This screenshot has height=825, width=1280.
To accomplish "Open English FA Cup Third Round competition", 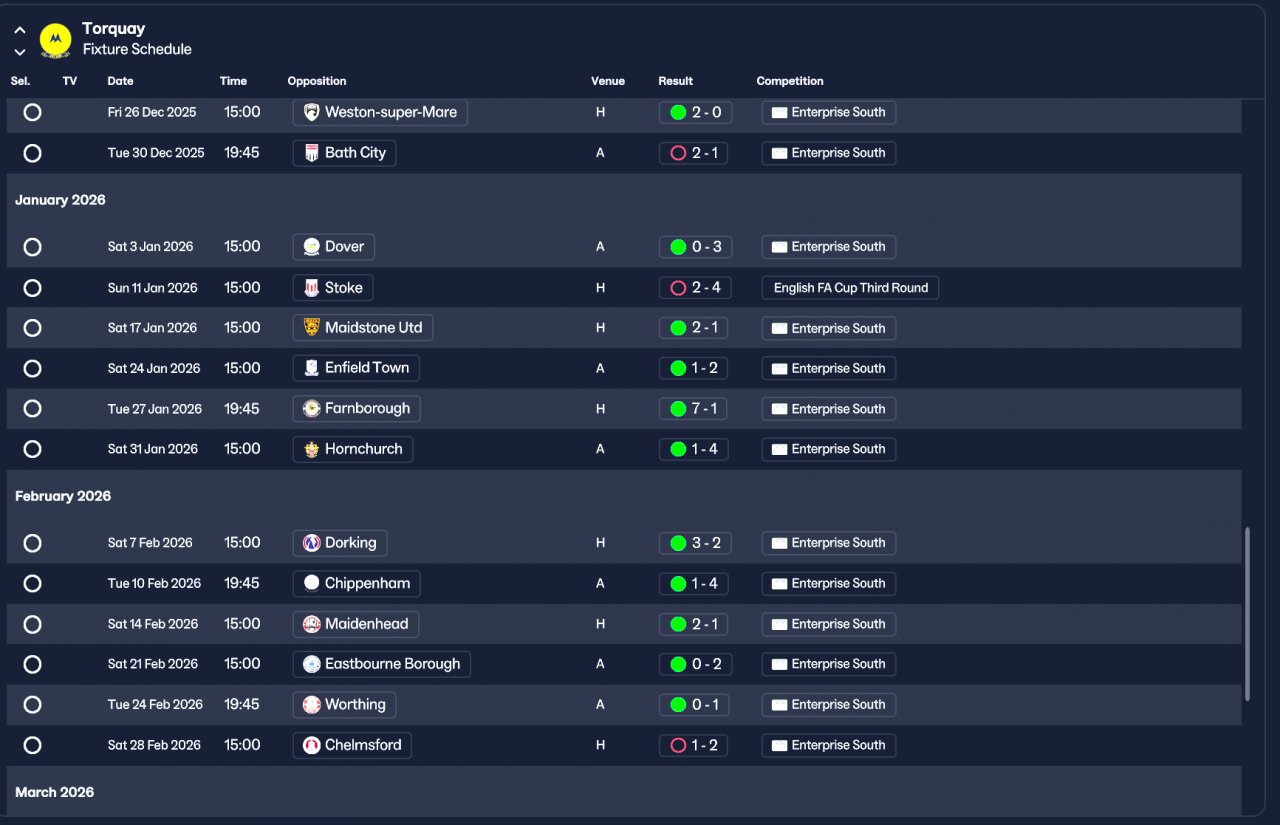I will [850, 288].
